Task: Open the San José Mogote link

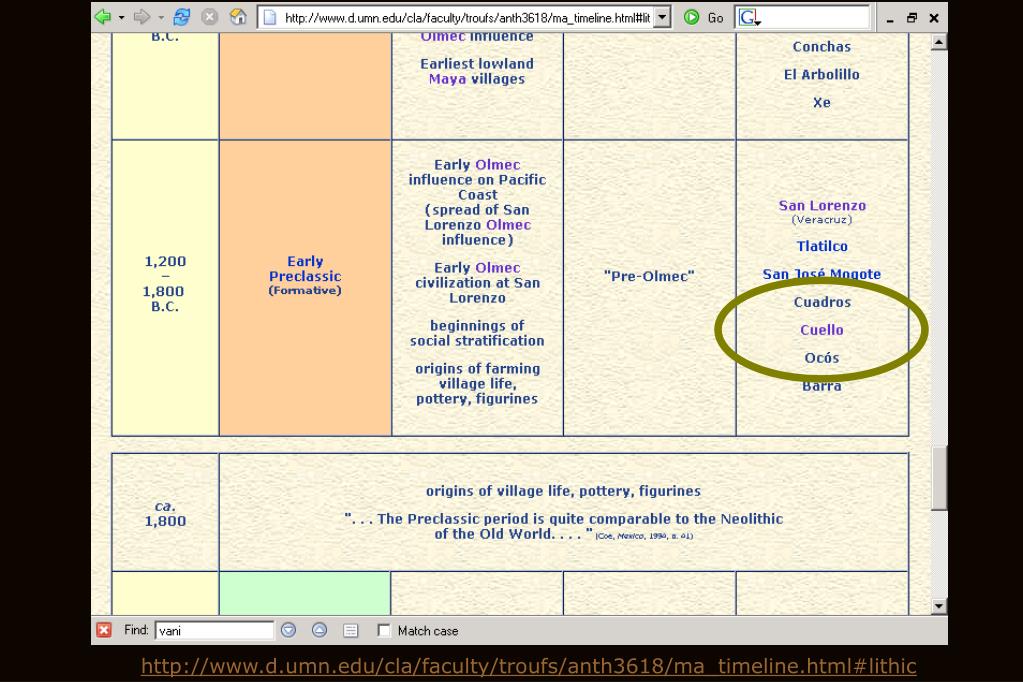Action: coord(822,274)
